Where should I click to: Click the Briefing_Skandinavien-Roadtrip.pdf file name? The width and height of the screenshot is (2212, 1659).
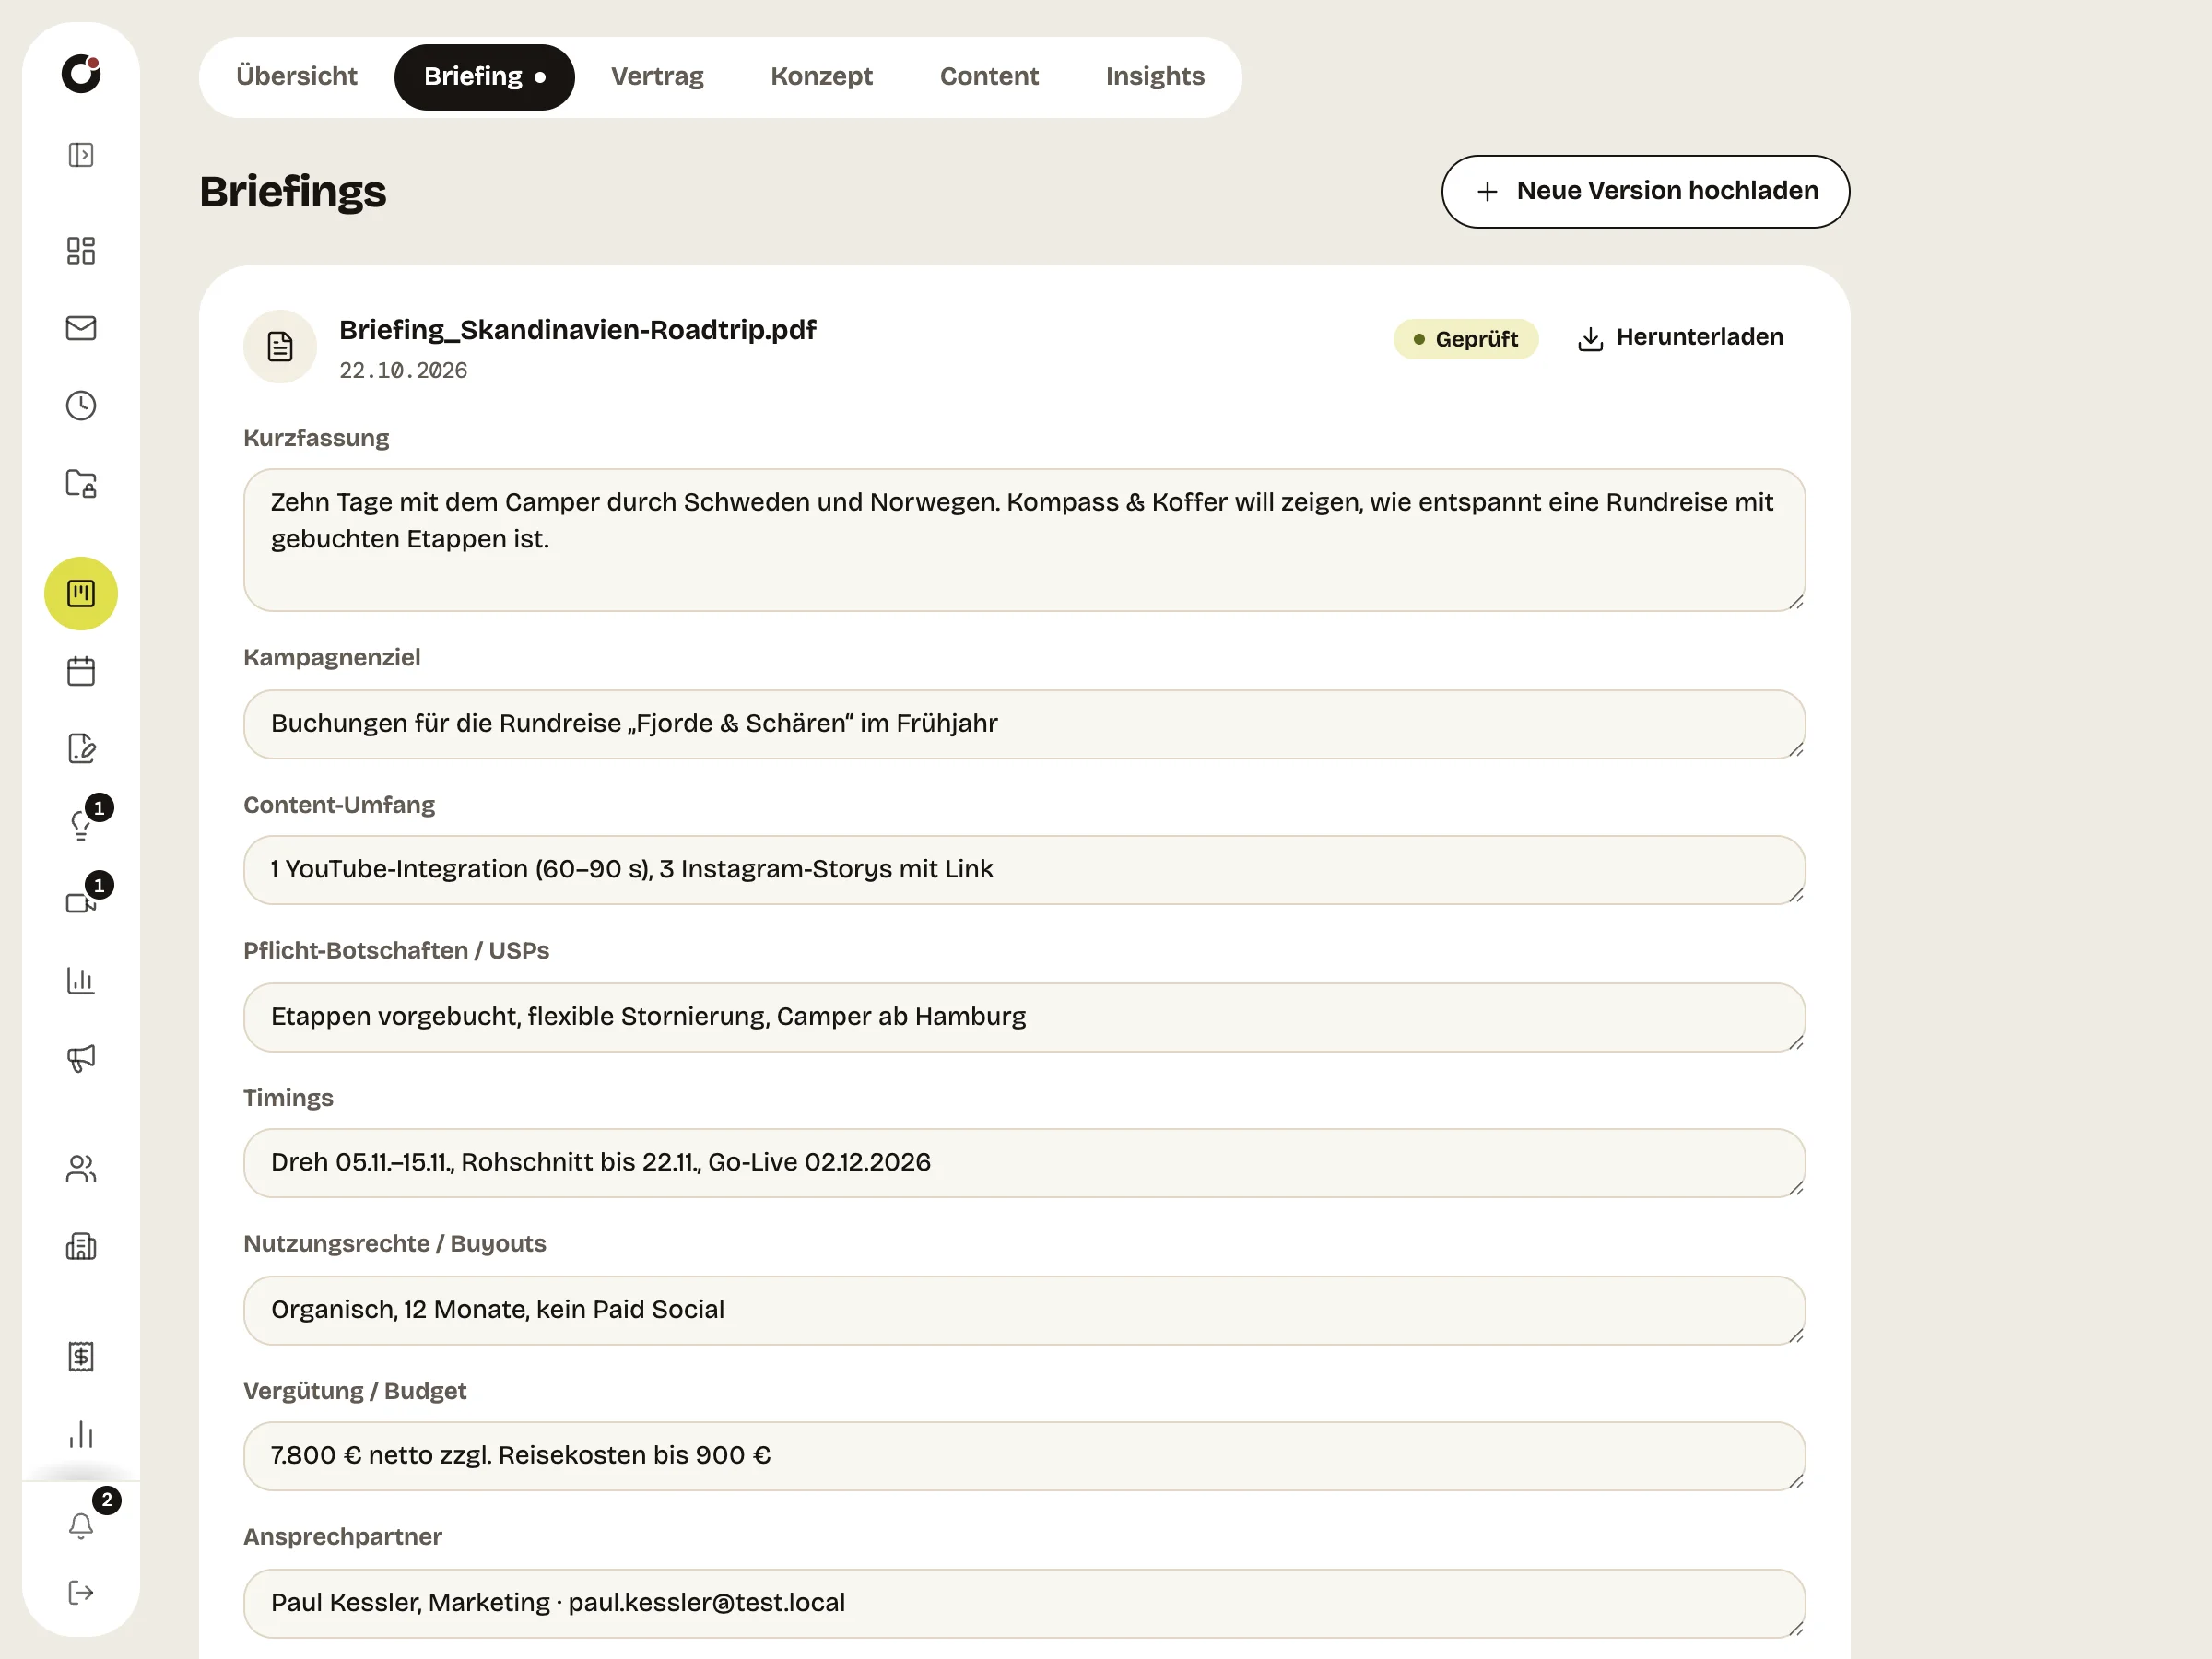coord(577,330)
